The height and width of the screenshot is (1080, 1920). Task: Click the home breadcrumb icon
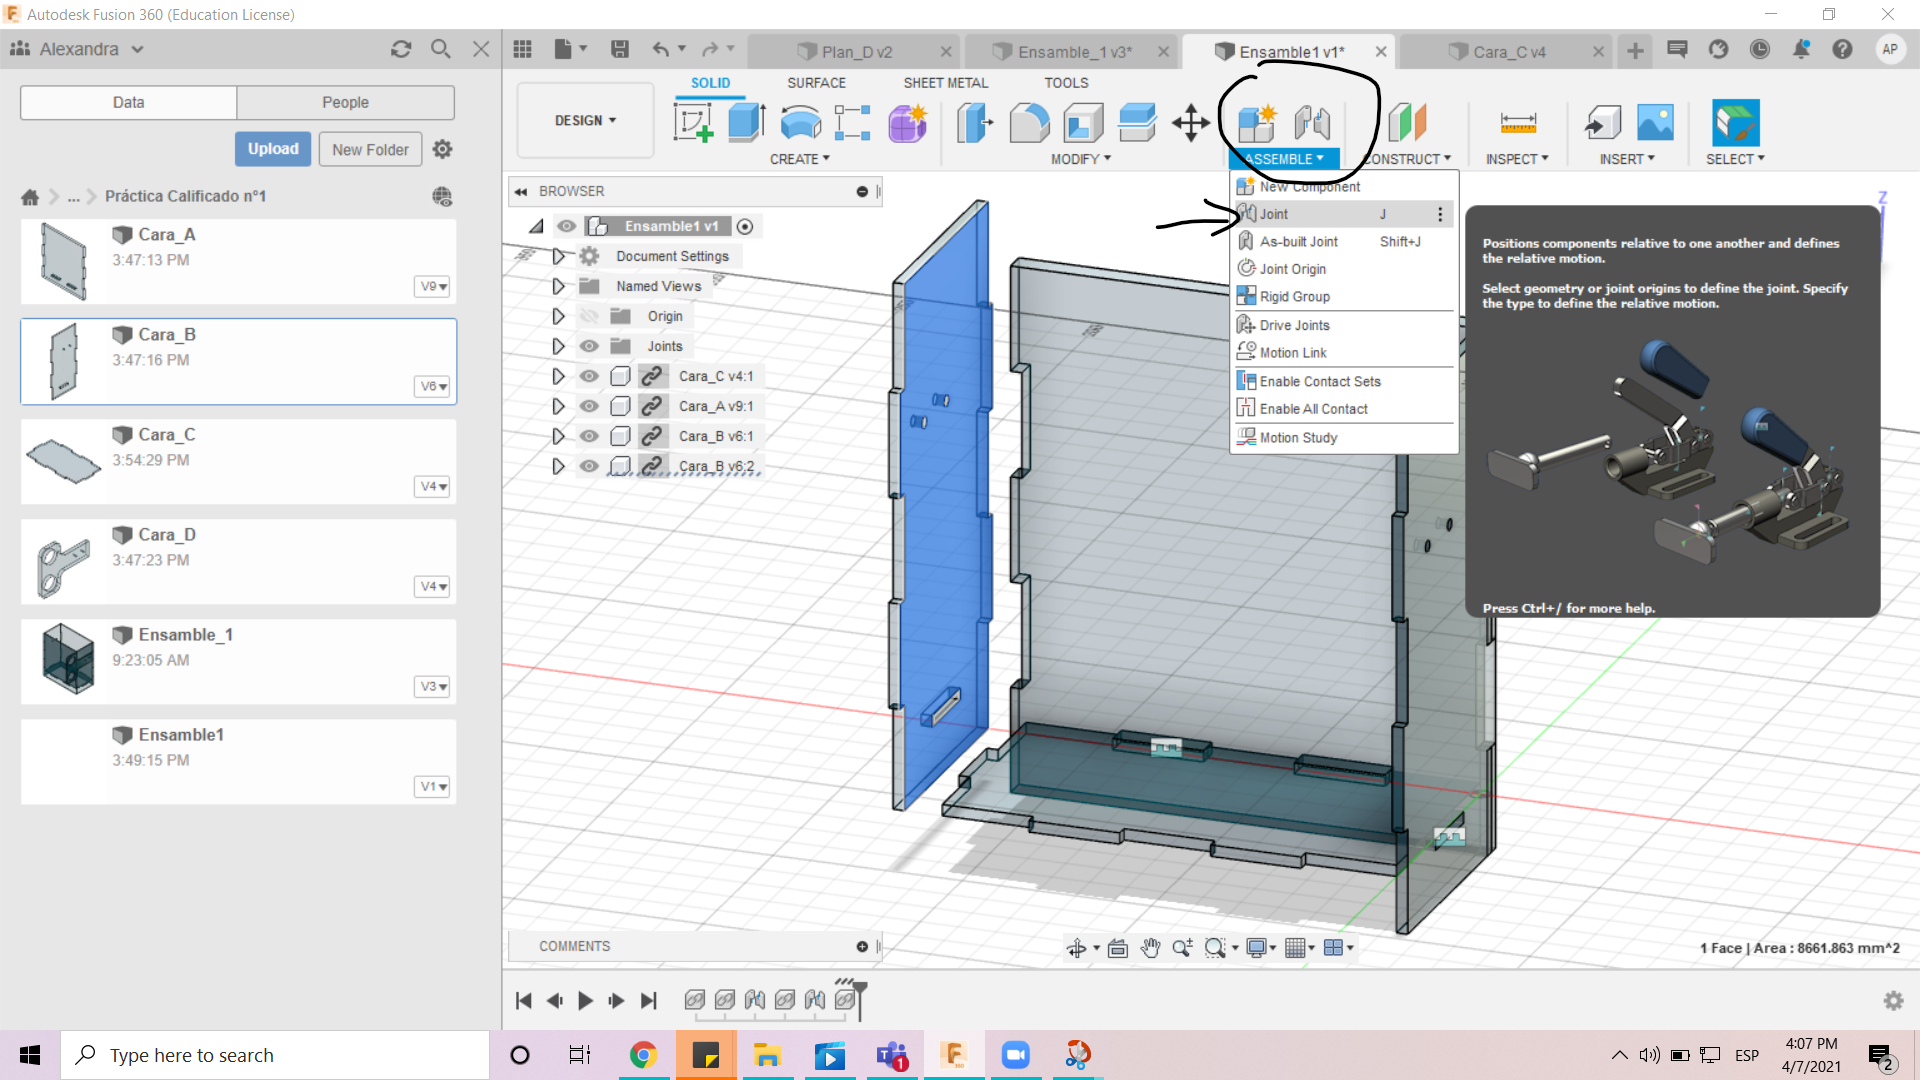(30, 197)
